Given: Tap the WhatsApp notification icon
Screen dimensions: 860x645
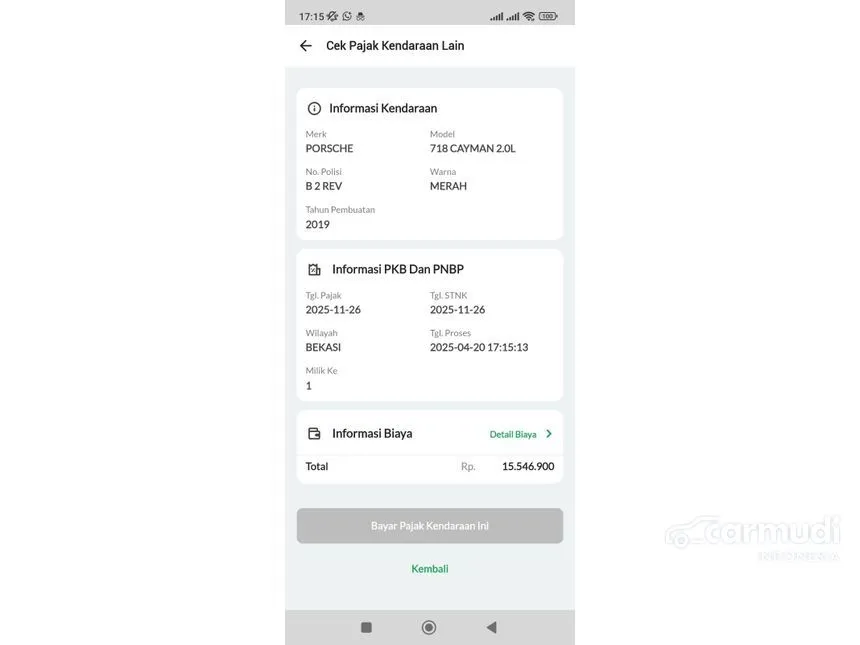Looking at the screenshot, I should click(x=347, y=16).
